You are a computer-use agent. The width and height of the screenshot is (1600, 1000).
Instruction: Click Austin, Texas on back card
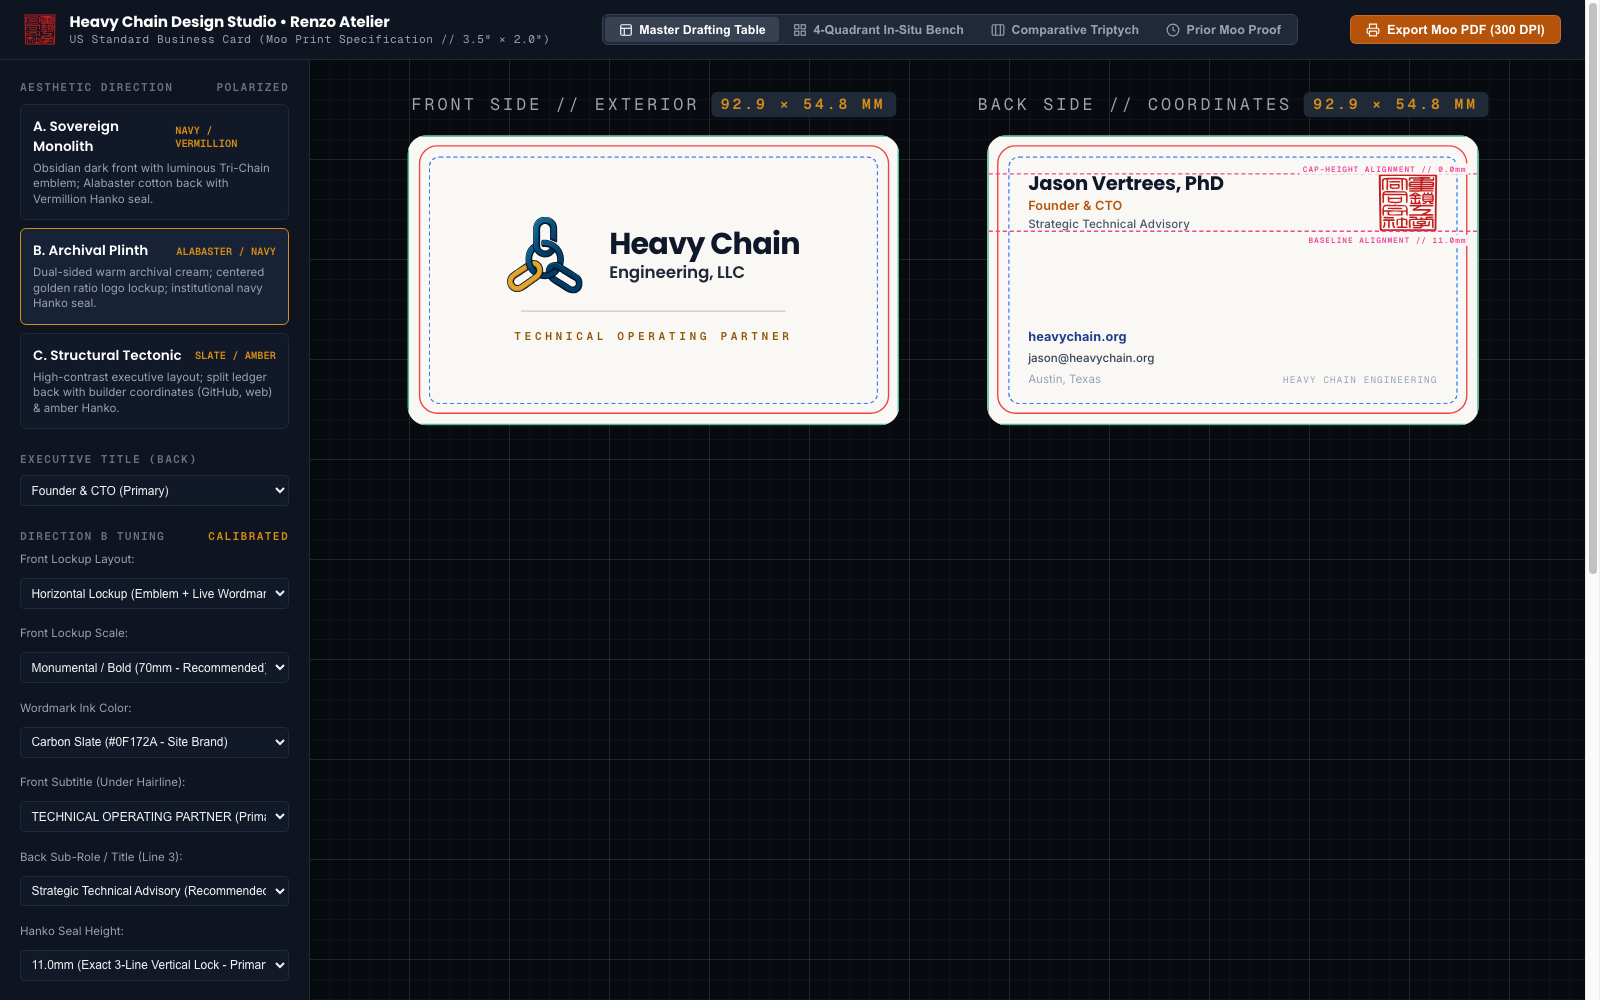click(x=1064, y=380)
